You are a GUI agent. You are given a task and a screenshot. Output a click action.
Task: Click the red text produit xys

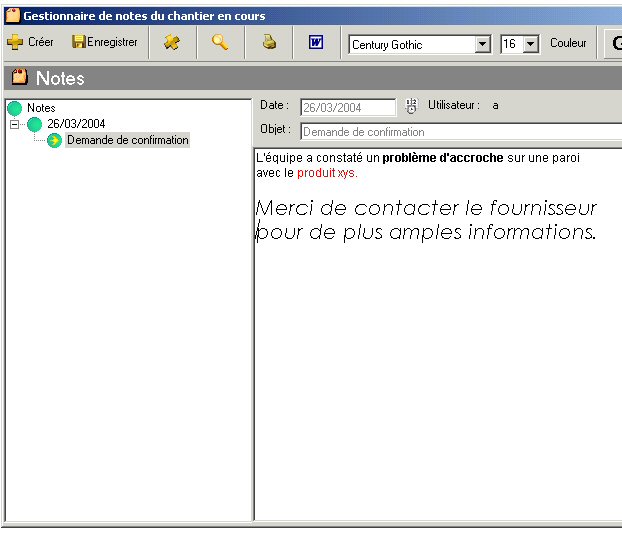[327, 173]
